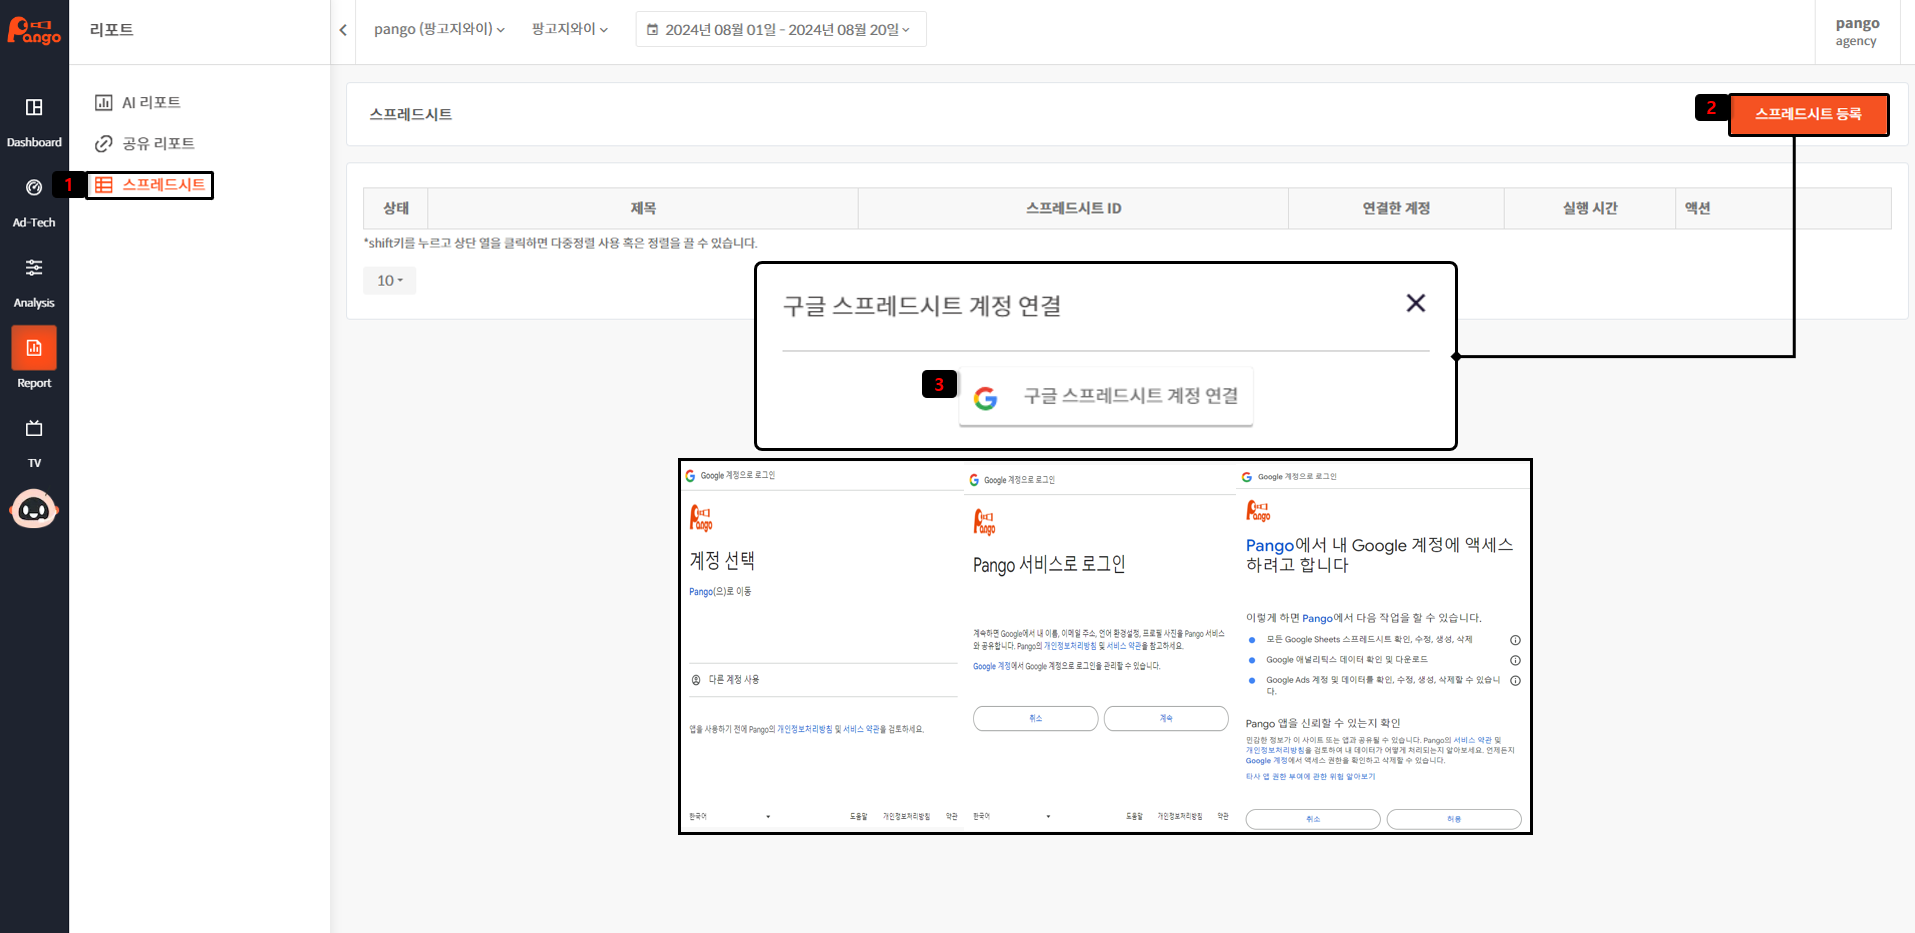
Task: Open the Analysis section icon
Action: tap(34, 267)
